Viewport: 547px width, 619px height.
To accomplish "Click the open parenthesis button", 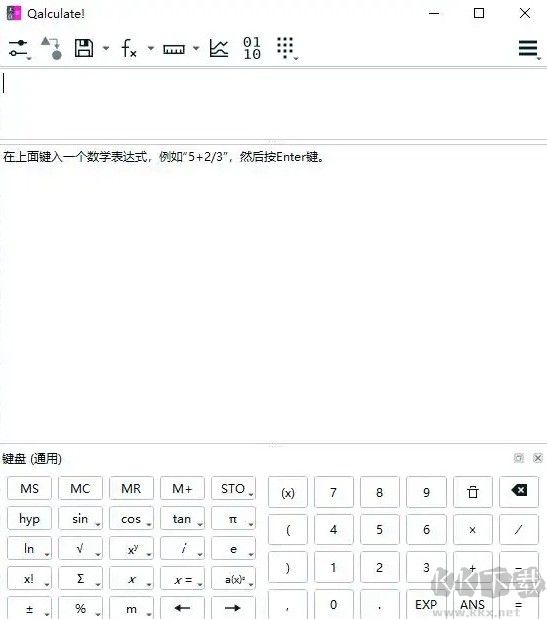I will 288,529.
